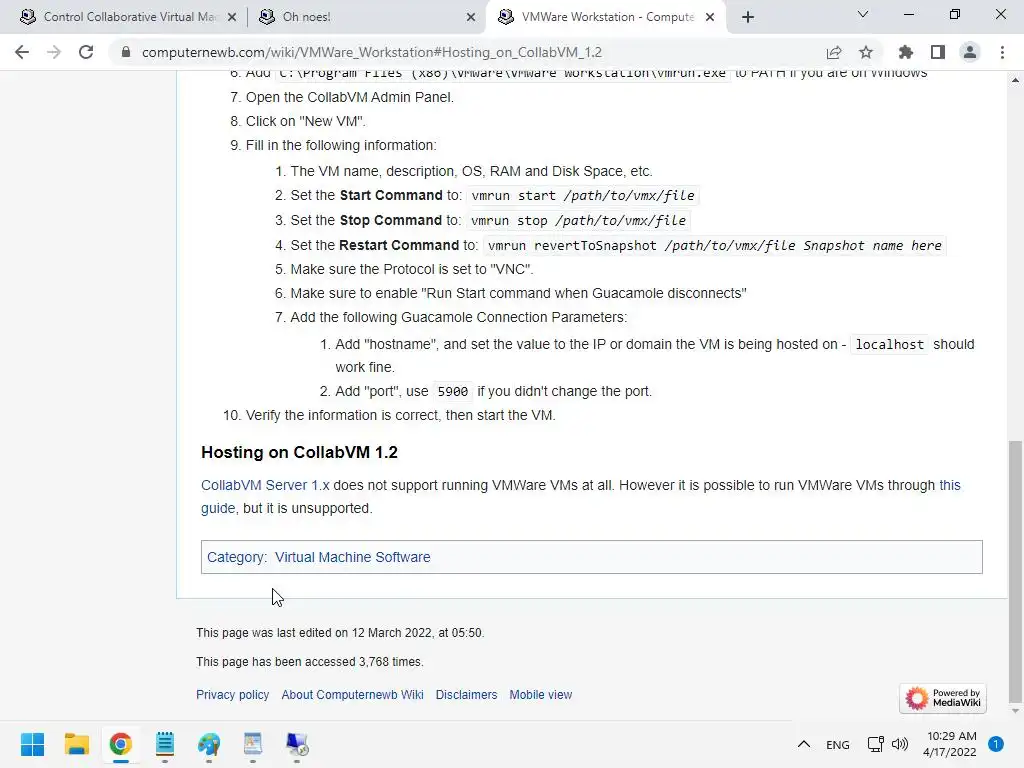
Task: Open the notification badge
Action: pos(996,744)
